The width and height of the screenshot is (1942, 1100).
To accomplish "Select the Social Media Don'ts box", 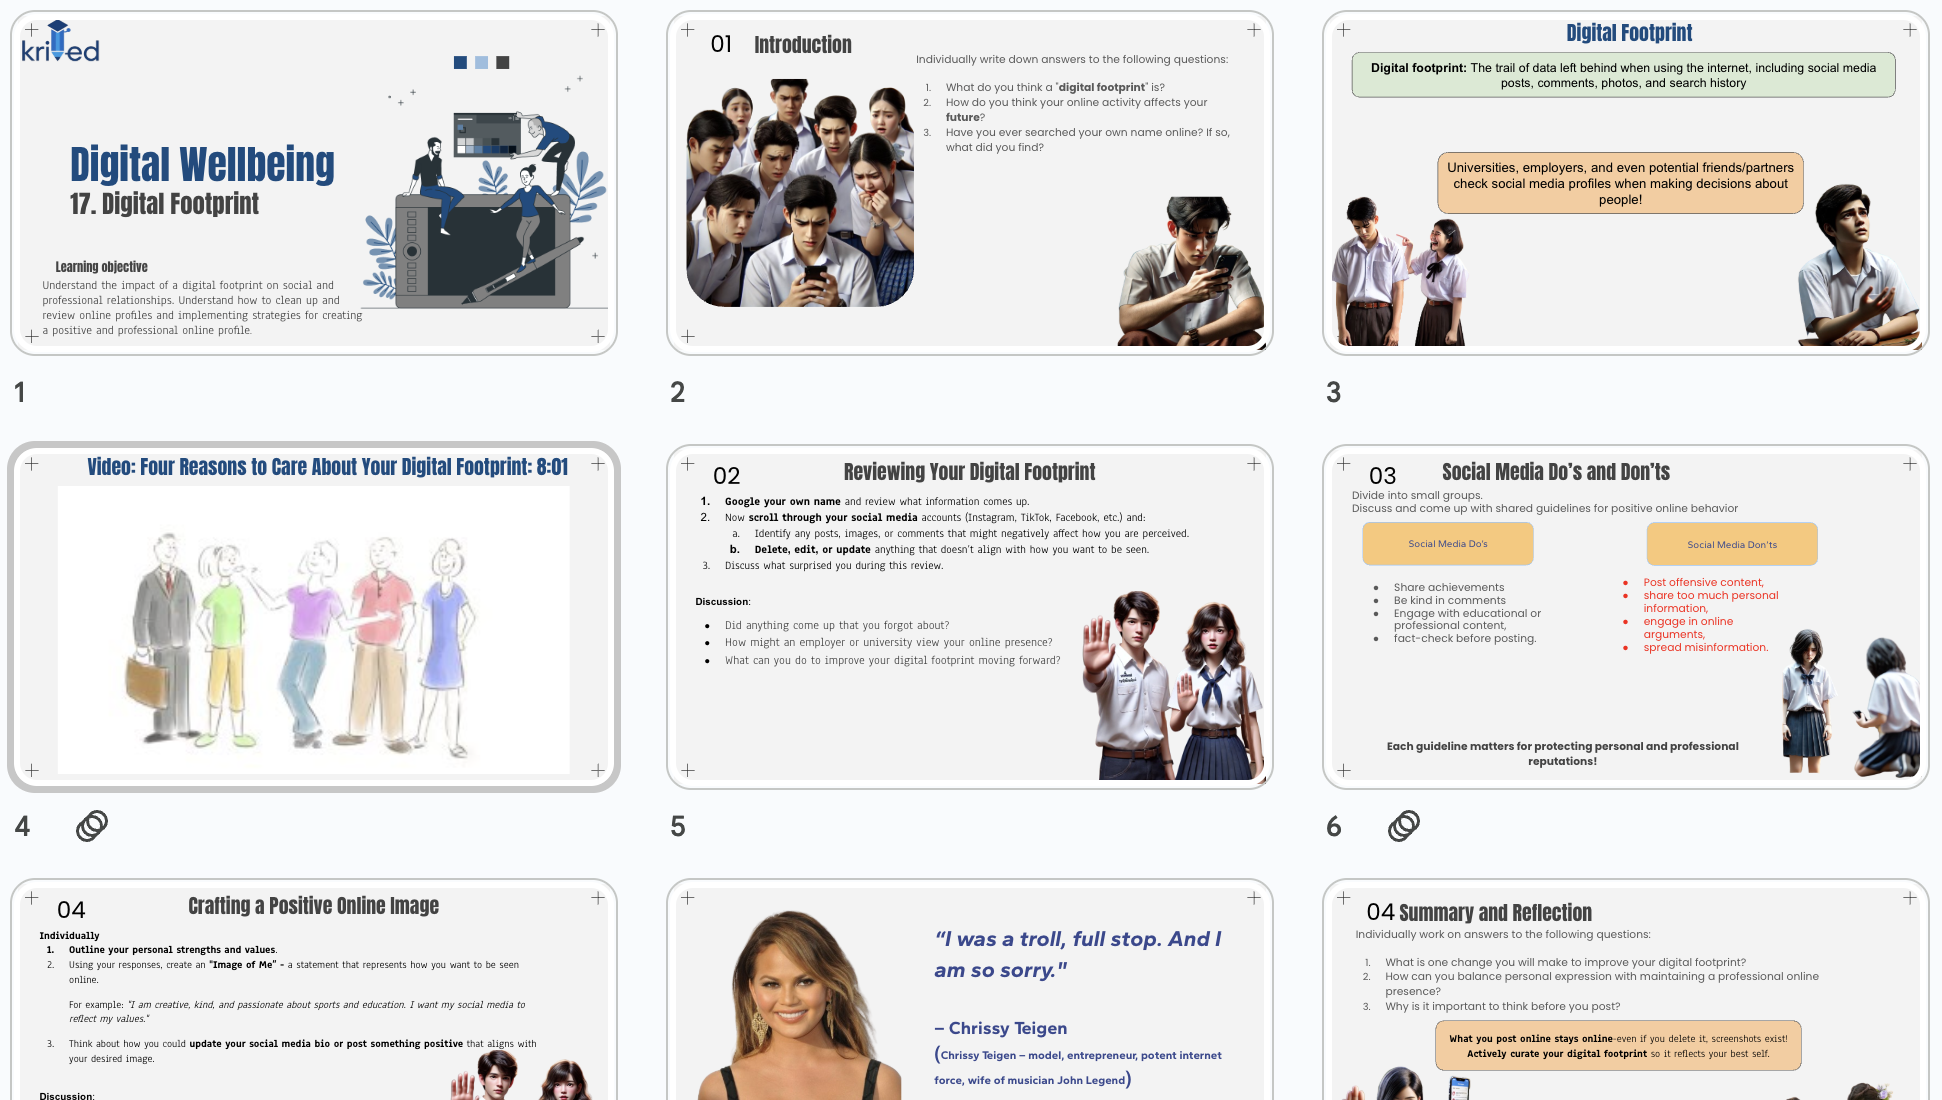I will coord(1731,543).
